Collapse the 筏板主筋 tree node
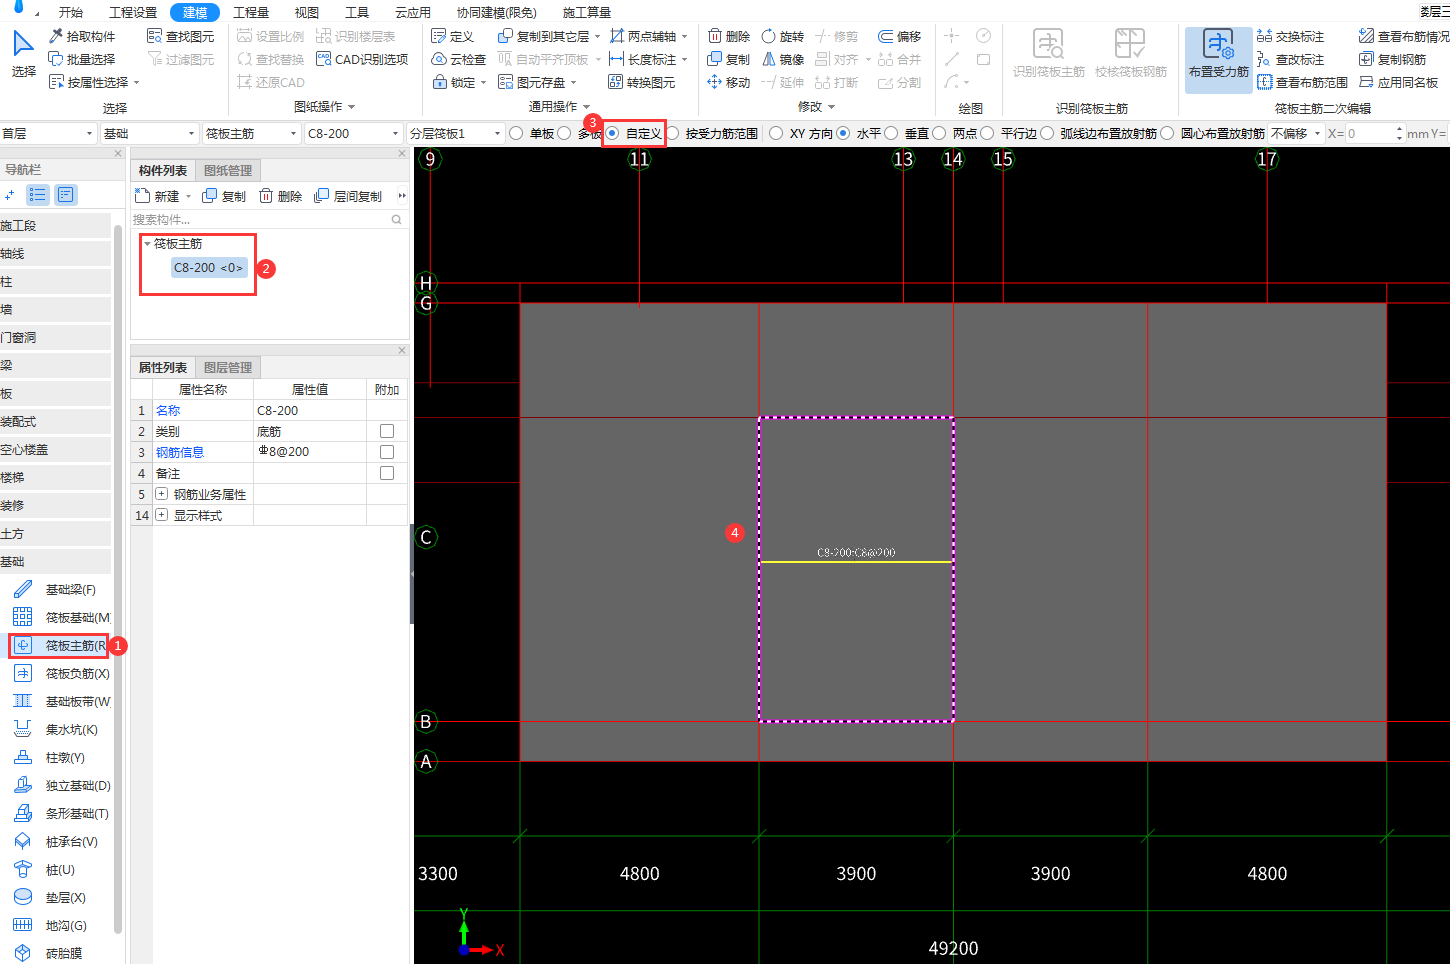The image size is (1450, 964). pyautogui.click(x=147, y=244)
